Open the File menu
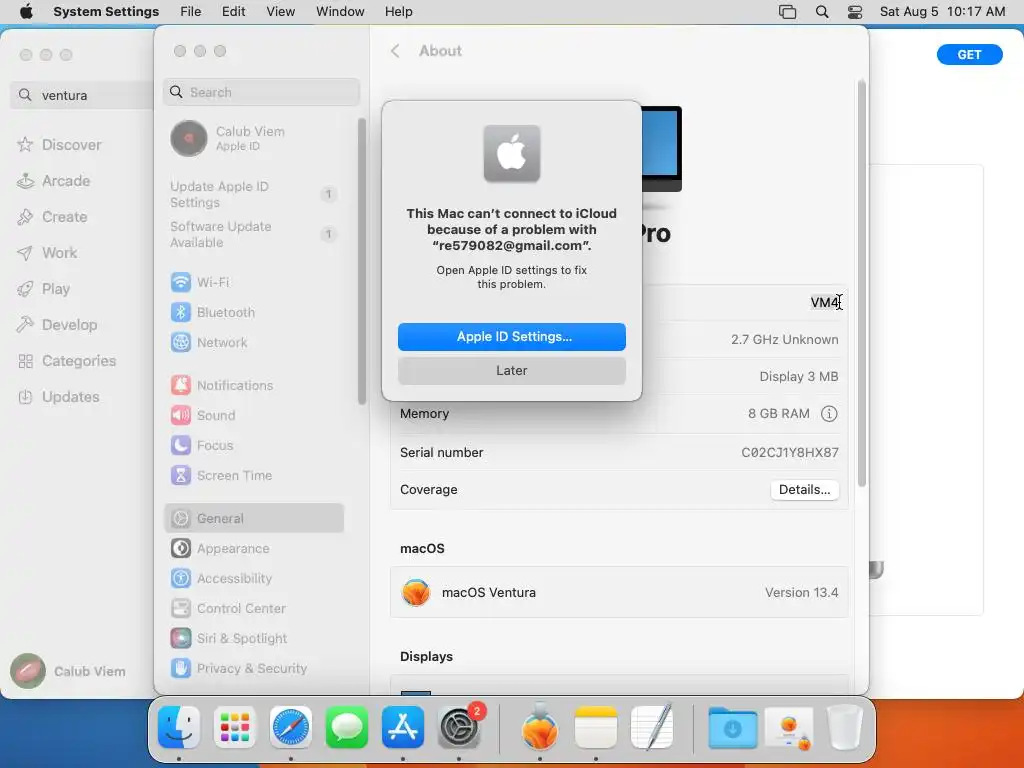The width and height of the screenshot is (1024, 768). tap(191, 12)
